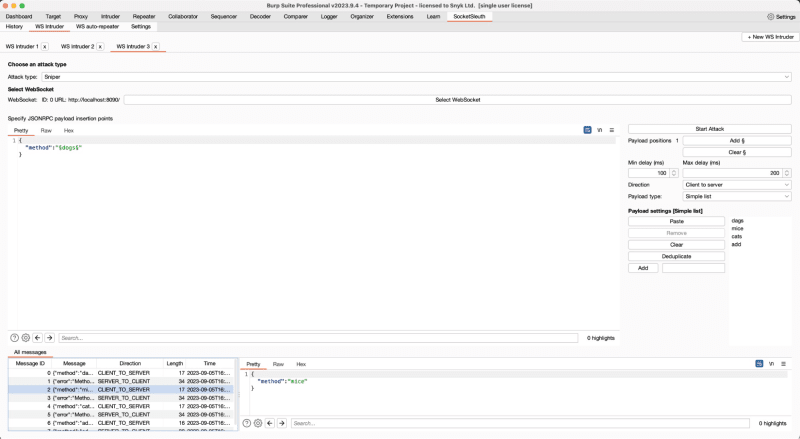
Task: Switch payload editor to Raw view
Action: [46, 131]
